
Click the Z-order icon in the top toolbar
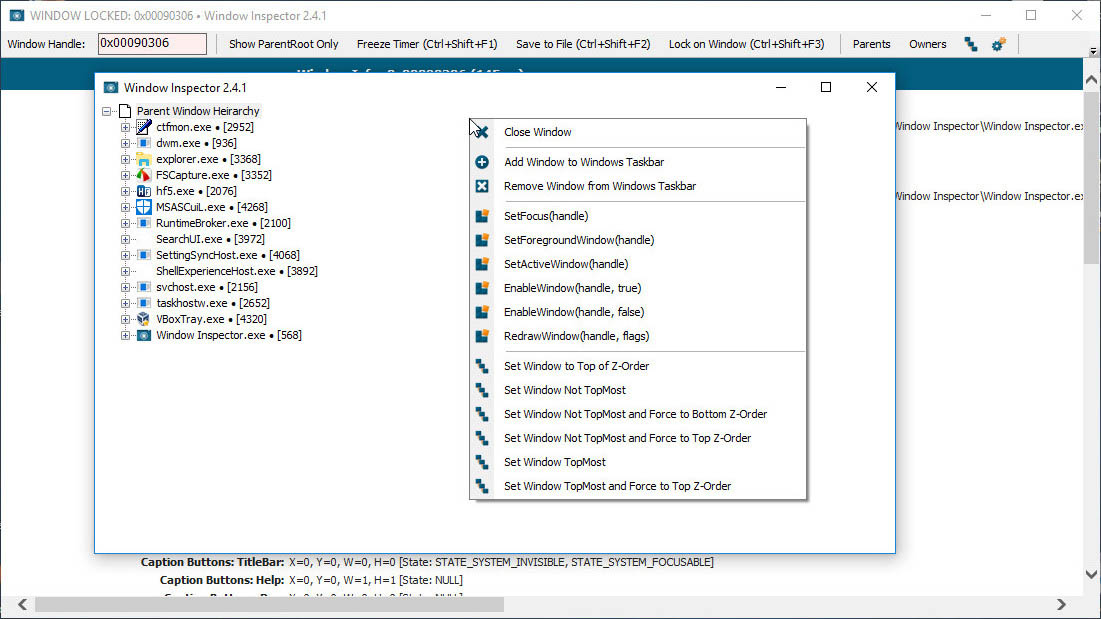[971, 44]
